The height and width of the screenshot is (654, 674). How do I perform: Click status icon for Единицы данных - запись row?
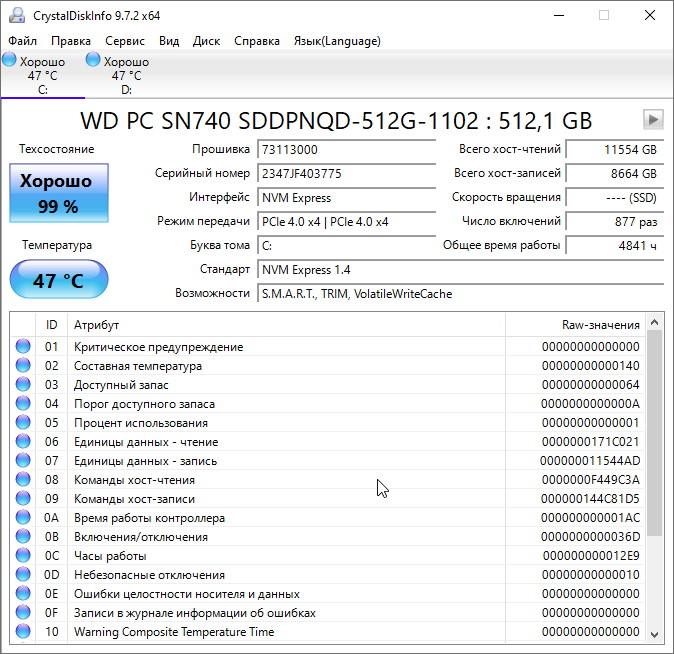(23, 461)
